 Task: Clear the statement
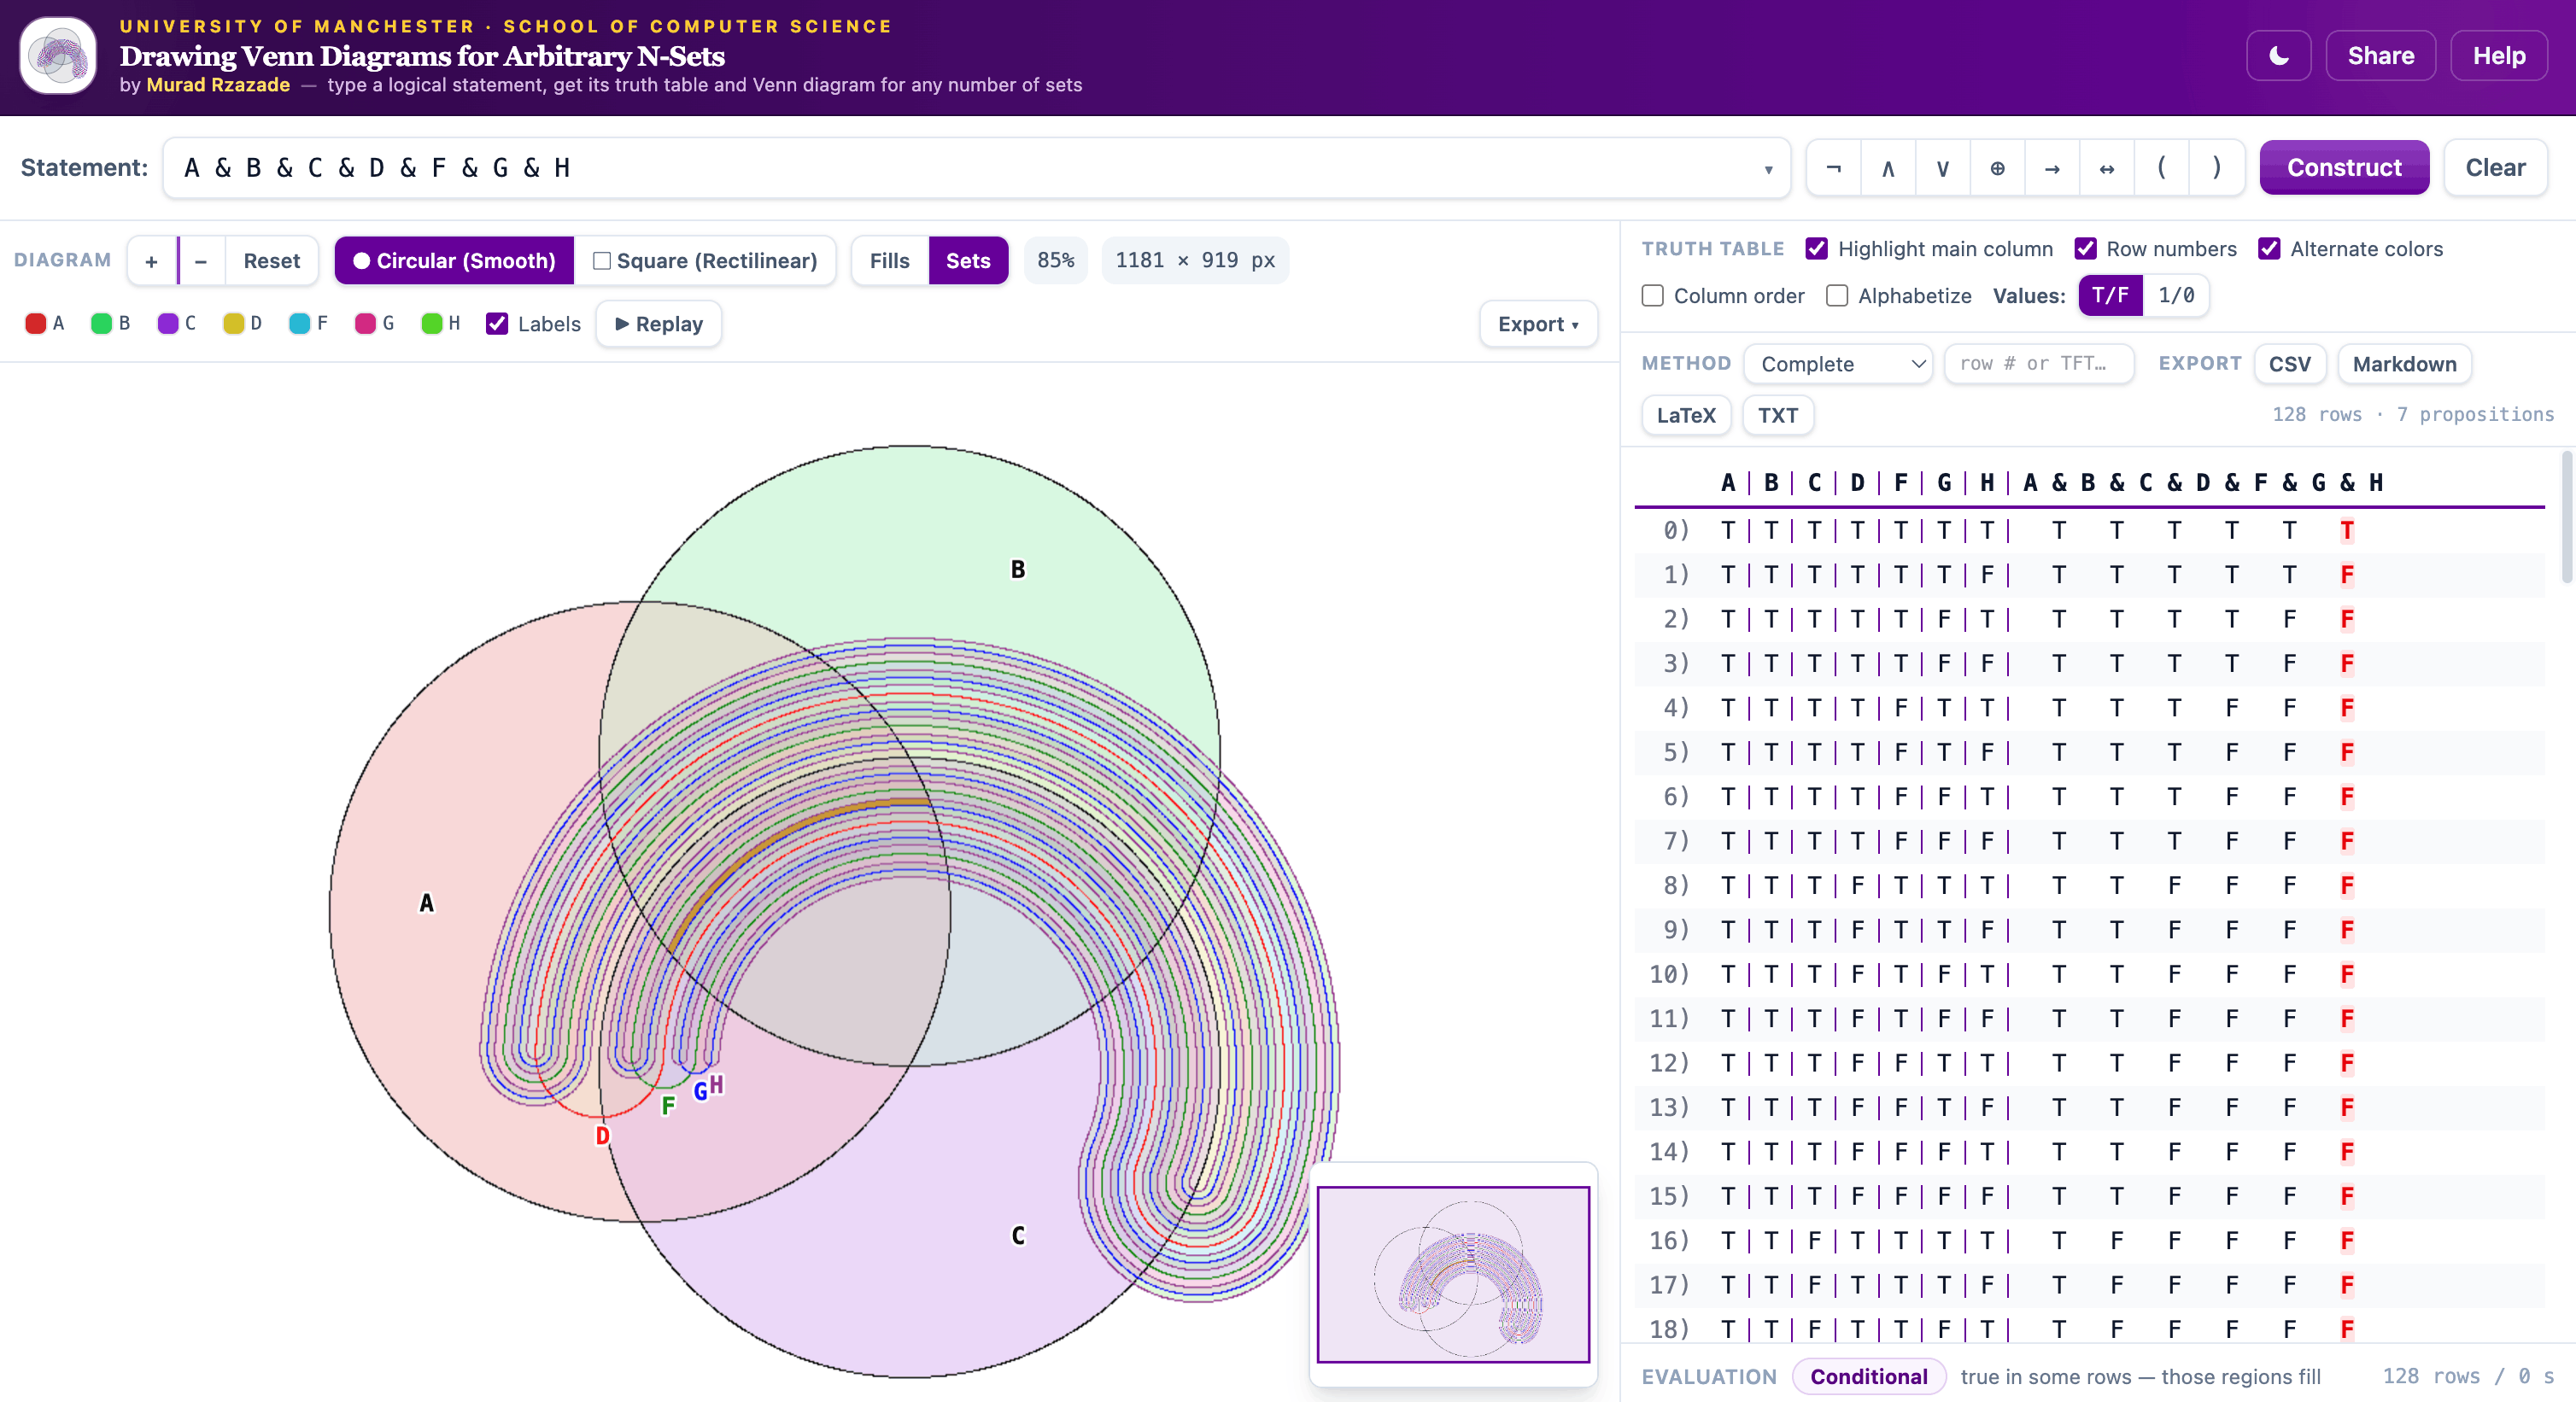[2495, 168]
